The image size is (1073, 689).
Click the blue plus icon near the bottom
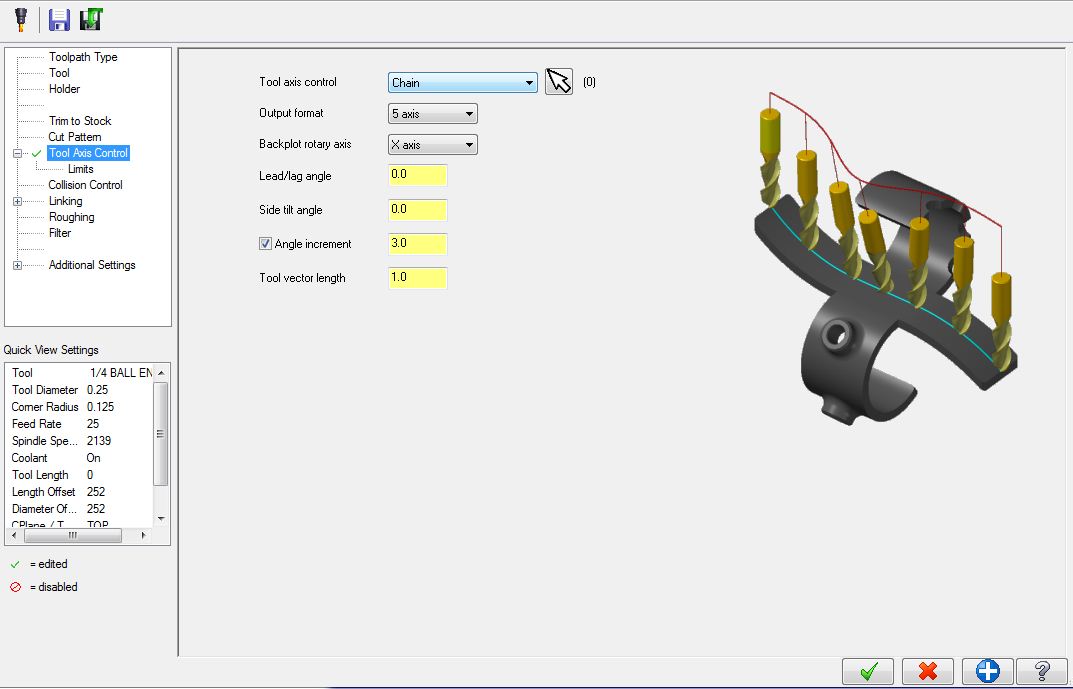pyautogui.click(x=986, y=671)
